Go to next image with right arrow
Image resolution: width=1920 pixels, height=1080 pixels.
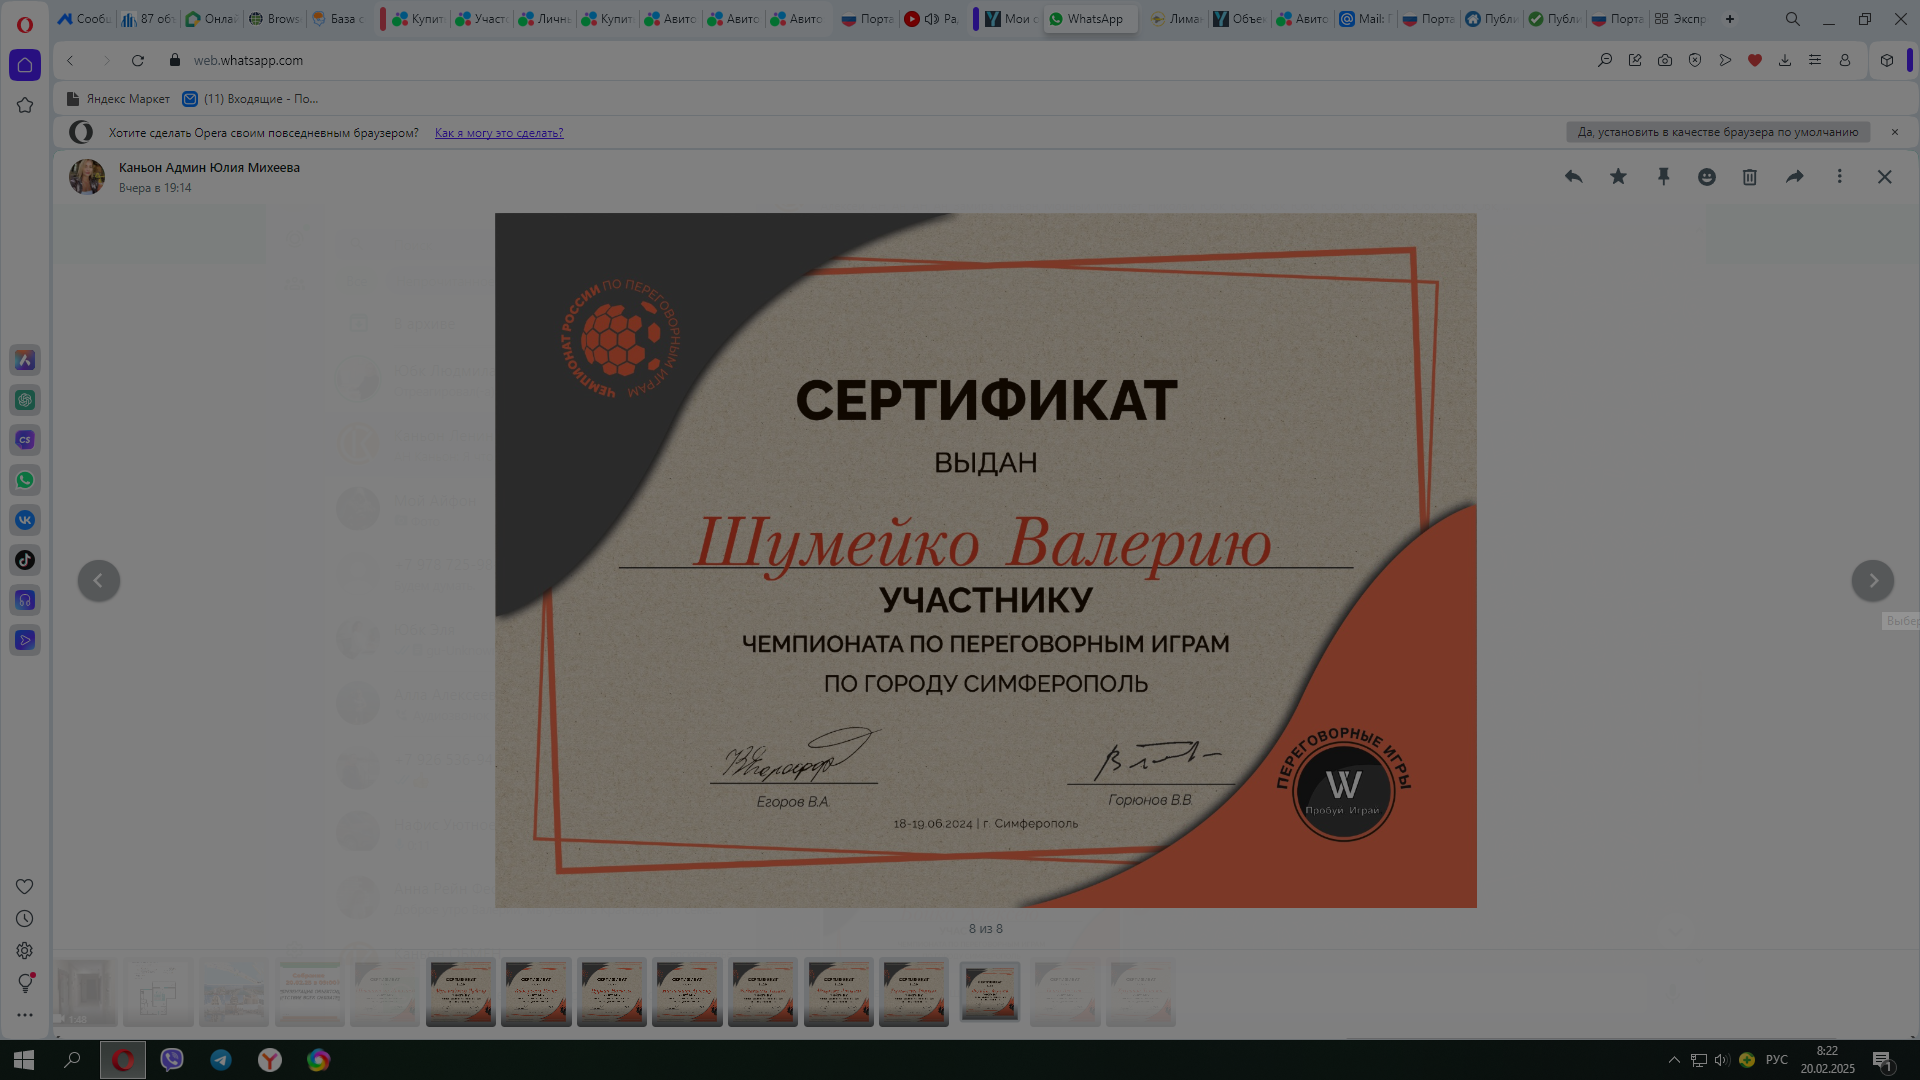pyautogui.click(x=1872, y=580)
